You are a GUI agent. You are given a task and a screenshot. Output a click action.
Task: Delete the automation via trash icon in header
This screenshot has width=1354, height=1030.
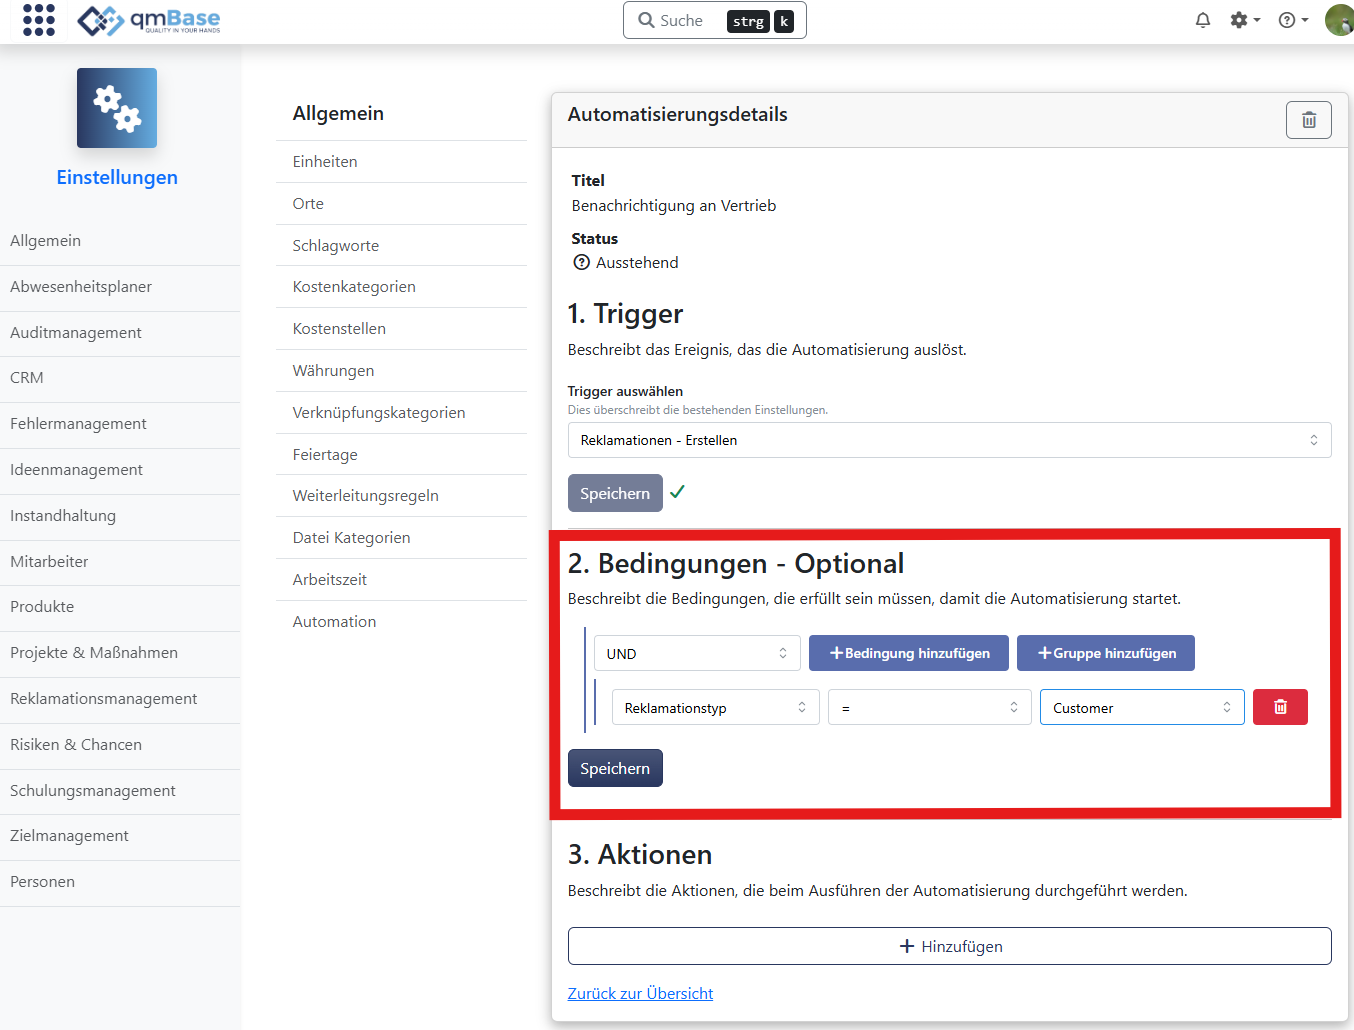(x=1308, y=120)
